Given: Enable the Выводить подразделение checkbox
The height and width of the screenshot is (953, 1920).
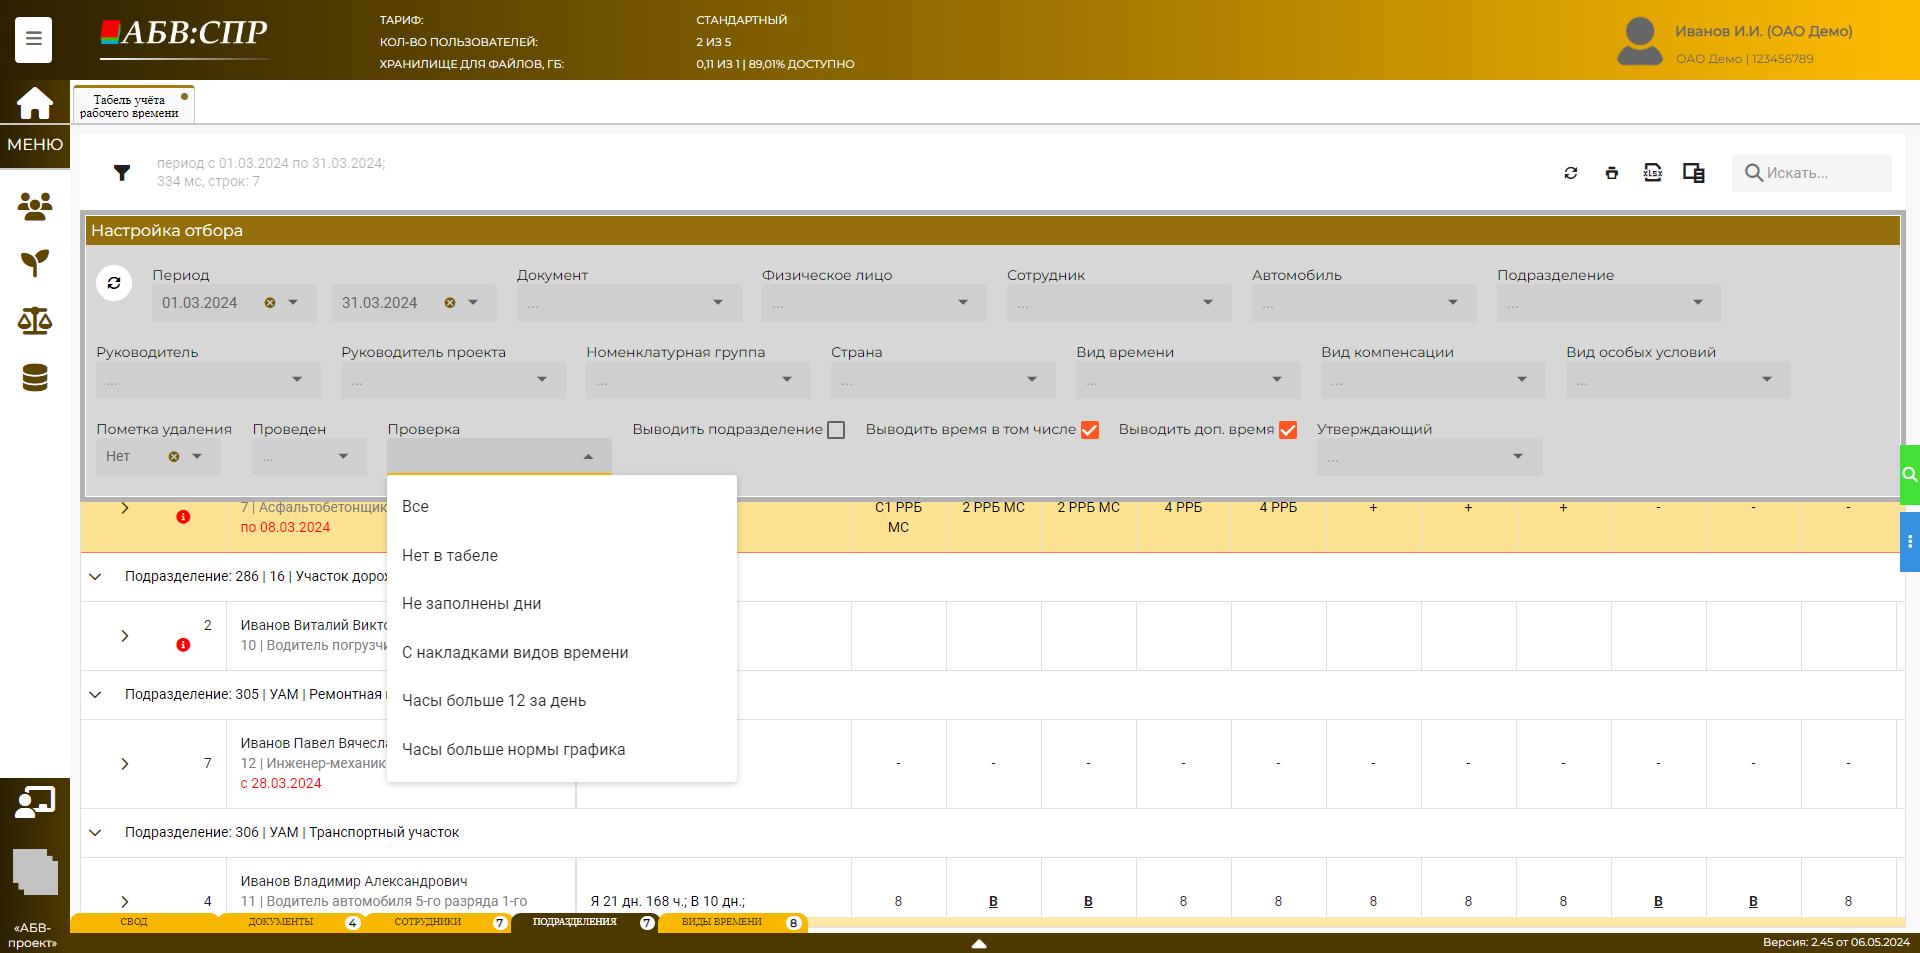Looking at the screenshot, I should click(836, 430).
